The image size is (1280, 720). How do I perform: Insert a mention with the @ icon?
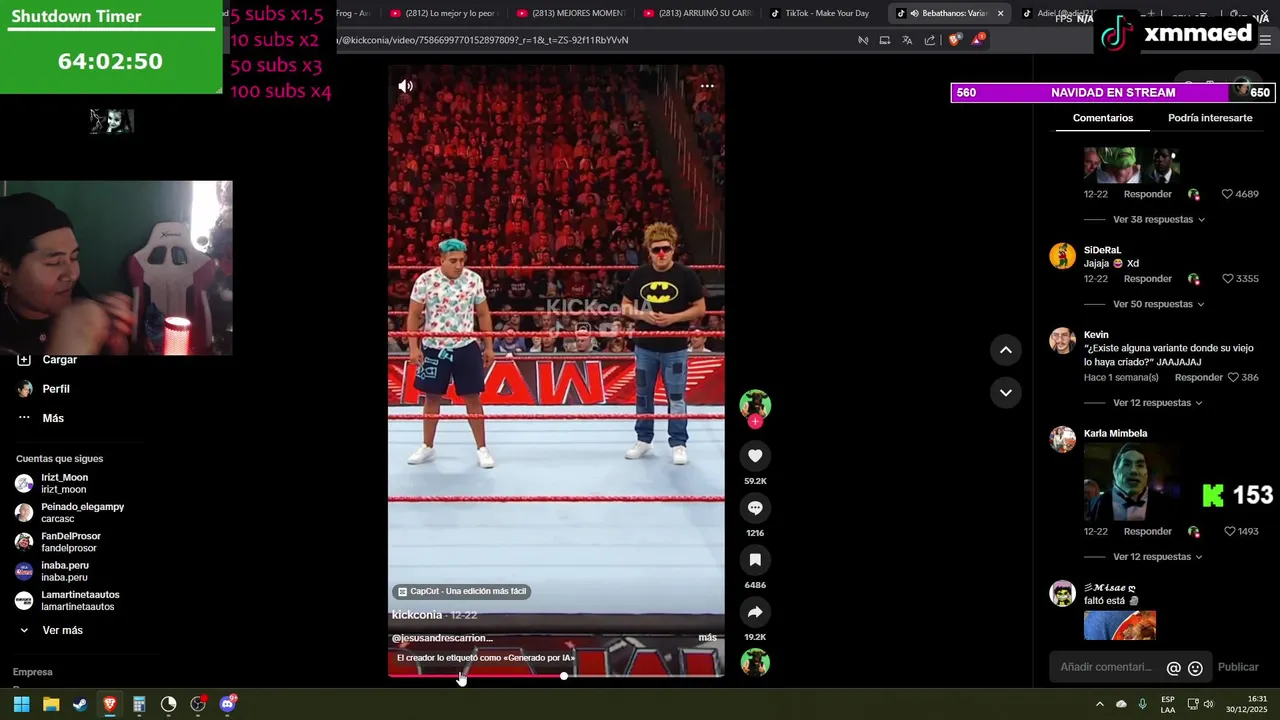(1174, 668)
